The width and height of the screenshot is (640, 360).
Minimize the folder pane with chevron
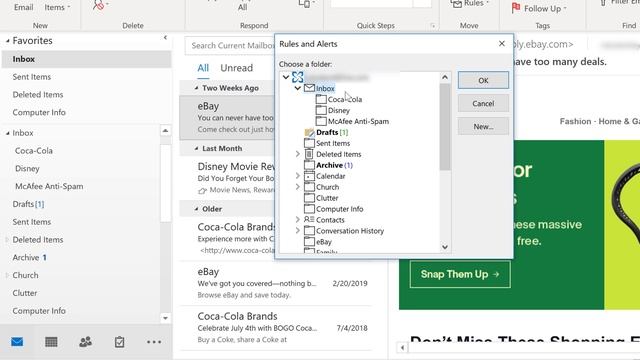coord(165,38)
